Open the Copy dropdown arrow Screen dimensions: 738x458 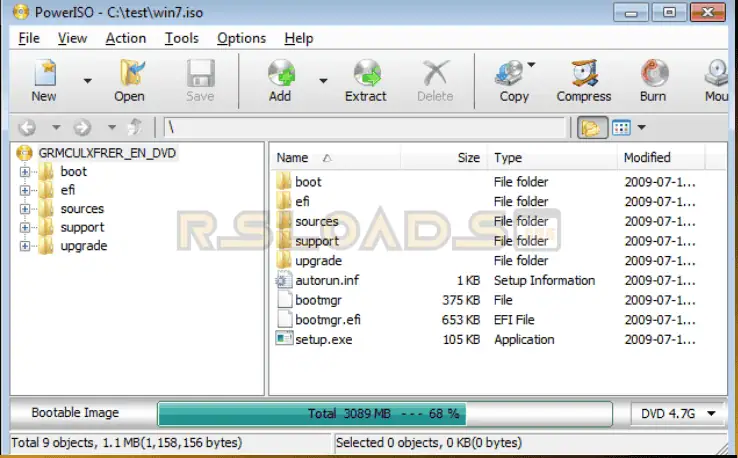pos(531,64)
